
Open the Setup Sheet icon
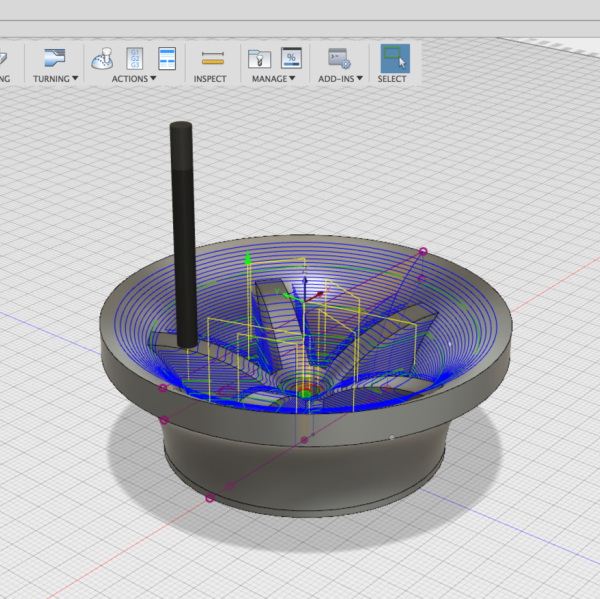click(x=167, y=58)
